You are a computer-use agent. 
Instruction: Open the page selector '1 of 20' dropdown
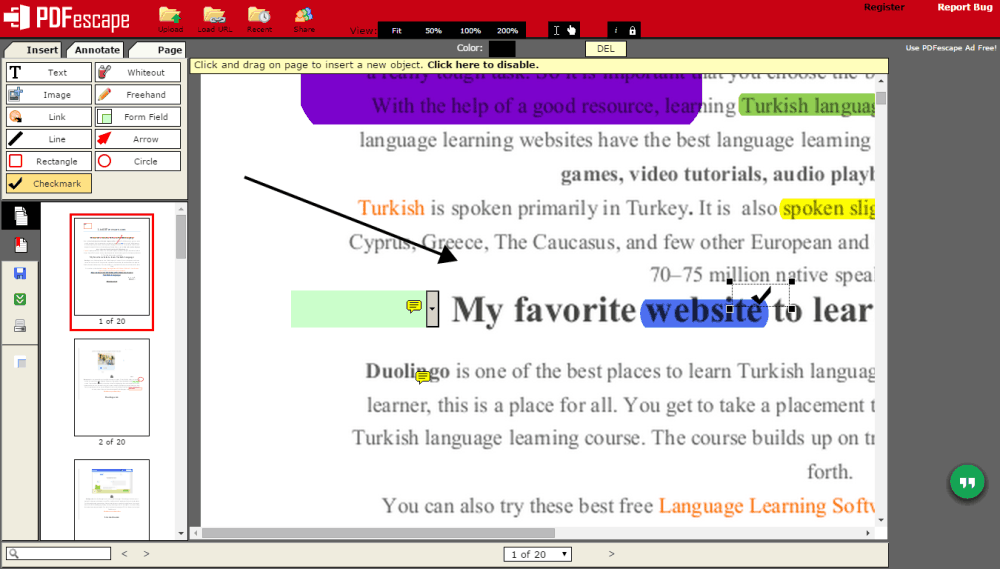pos(538,554)
